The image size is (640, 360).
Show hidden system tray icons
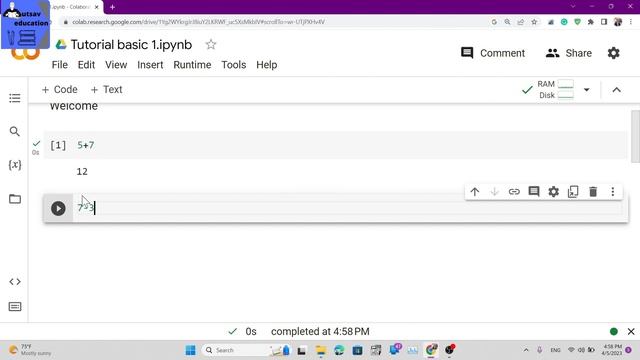coord(526,350)
